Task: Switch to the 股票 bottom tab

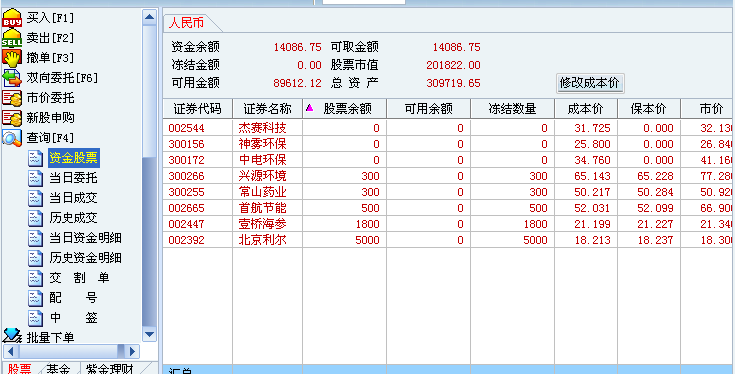Action: [19, 368]
